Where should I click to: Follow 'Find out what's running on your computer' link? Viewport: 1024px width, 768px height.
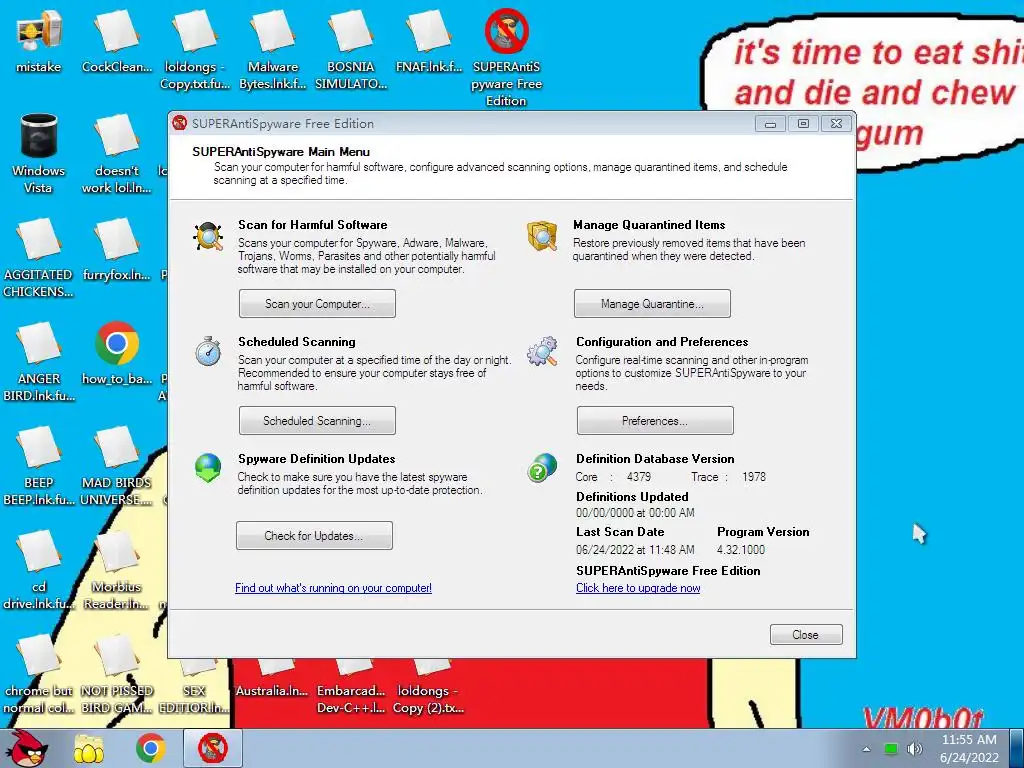coord(333,588)
